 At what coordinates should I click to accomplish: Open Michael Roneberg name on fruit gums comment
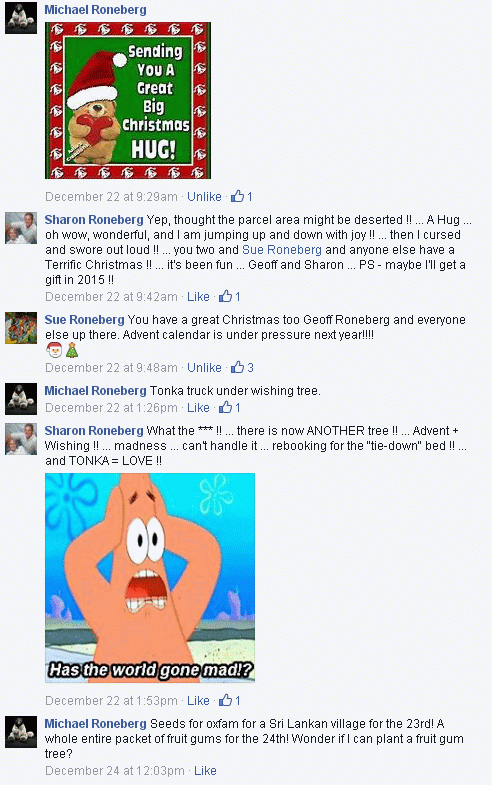(96, 724)
